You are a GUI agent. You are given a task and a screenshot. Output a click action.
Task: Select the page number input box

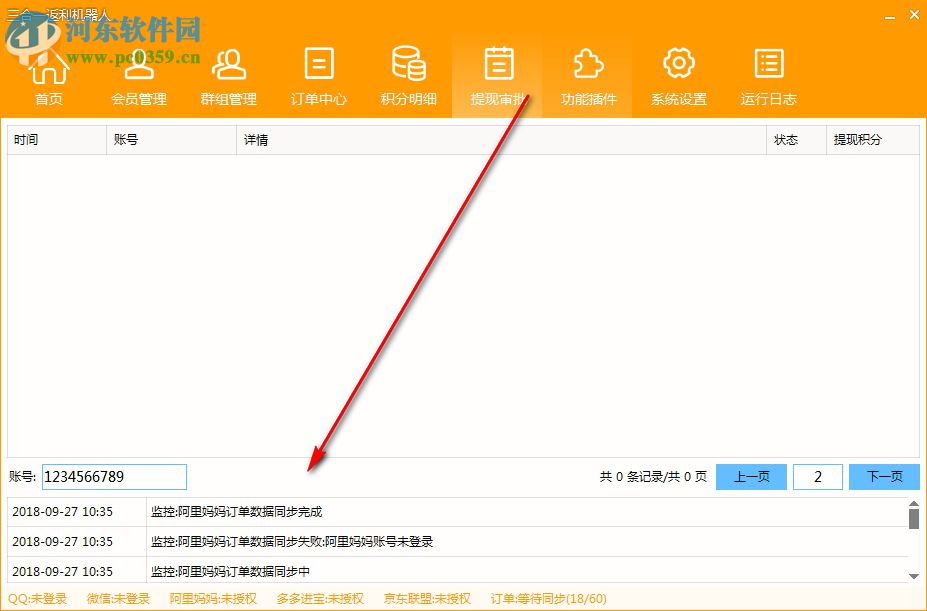click(x=817, y=477)
